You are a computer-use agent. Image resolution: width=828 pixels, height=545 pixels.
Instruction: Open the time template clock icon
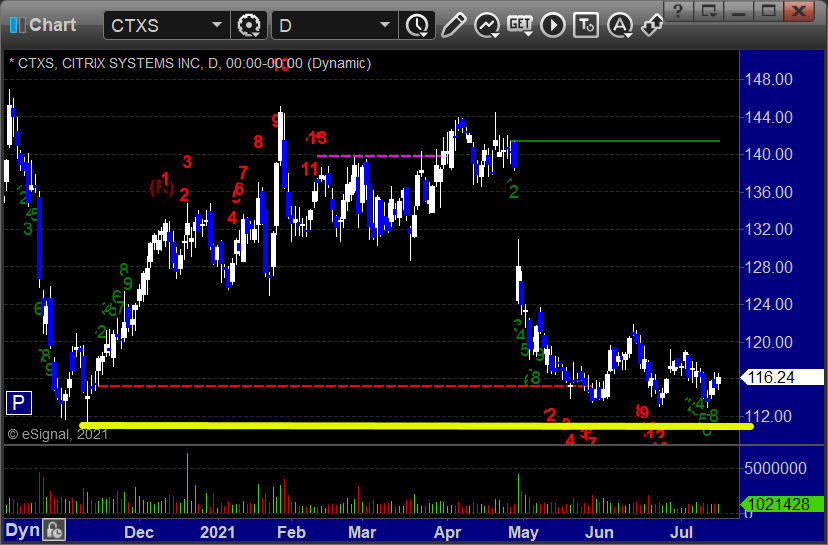coord(417,25)
